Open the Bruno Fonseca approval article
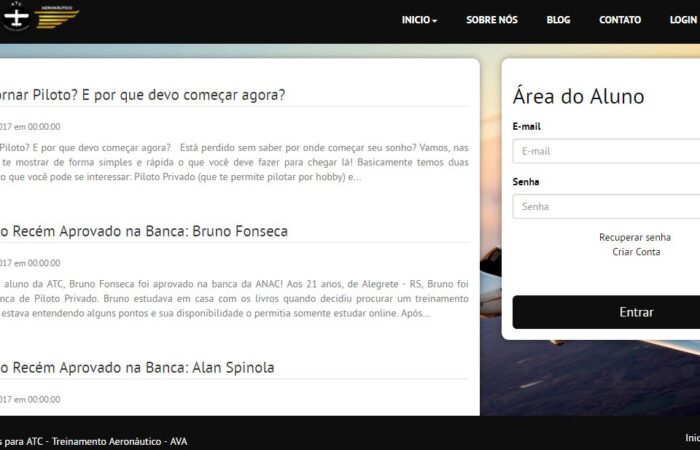The height and width of the screenshot is (450, 700). click(x=143, y=231)
